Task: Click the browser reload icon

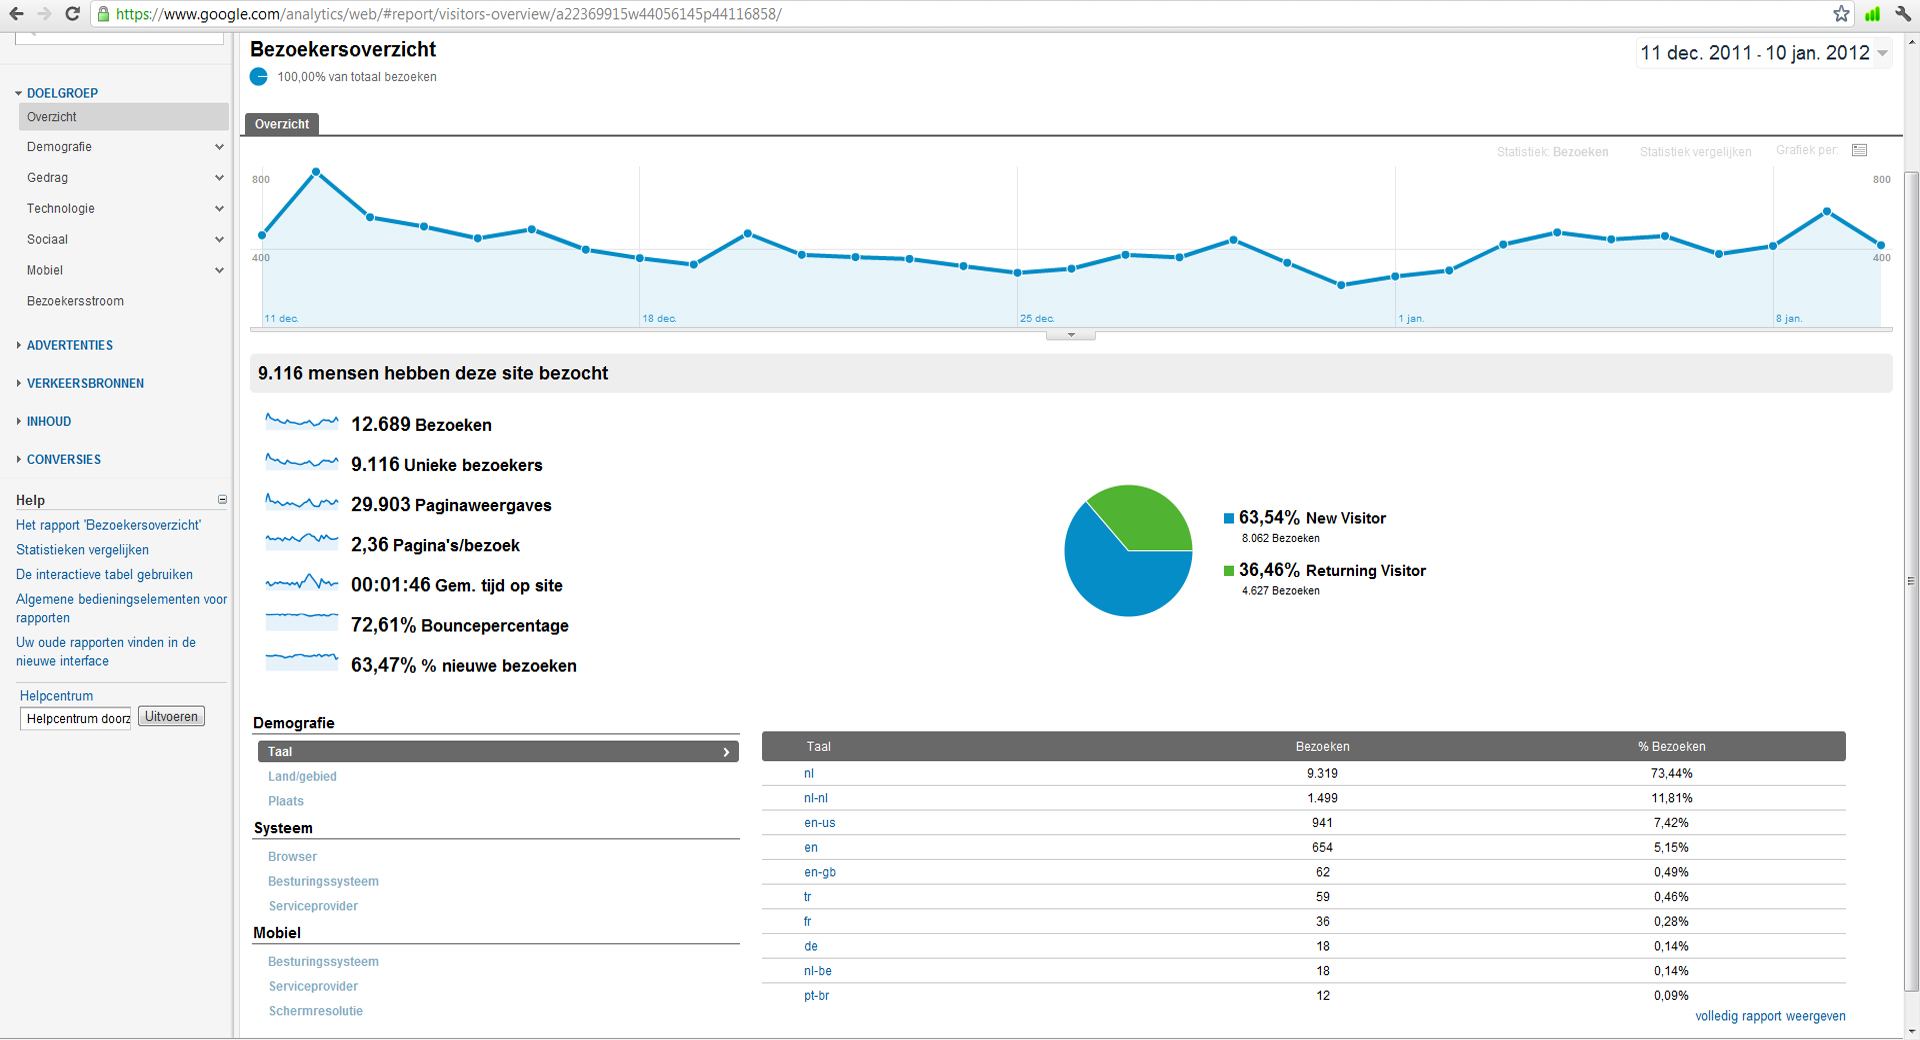Action: (x=72, y=14)
